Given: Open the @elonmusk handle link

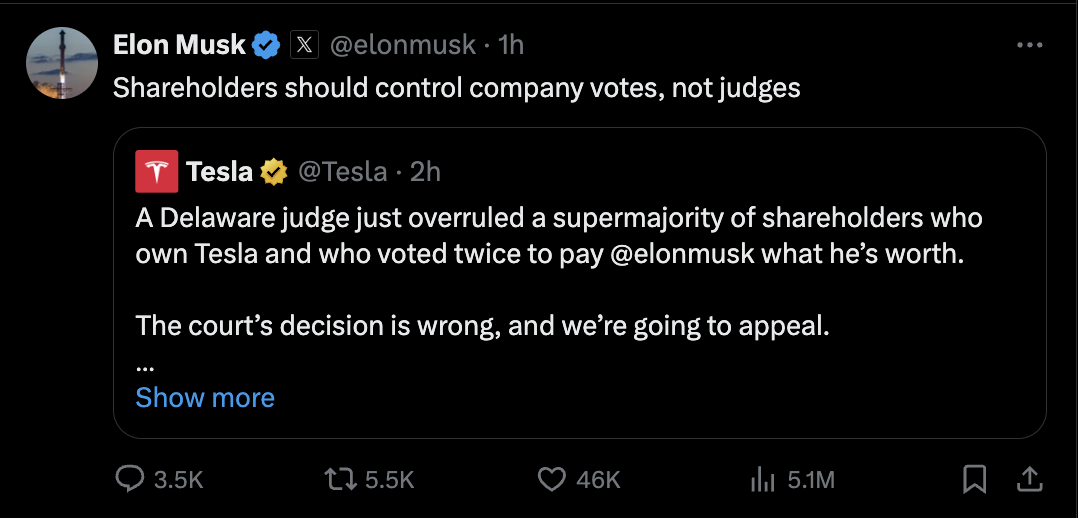Looking at the screenshot, I should tap(405, 45).
